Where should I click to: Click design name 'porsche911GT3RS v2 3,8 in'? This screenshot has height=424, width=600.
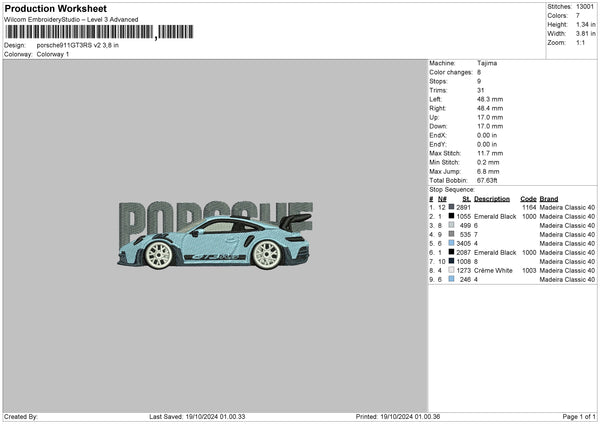78,45
